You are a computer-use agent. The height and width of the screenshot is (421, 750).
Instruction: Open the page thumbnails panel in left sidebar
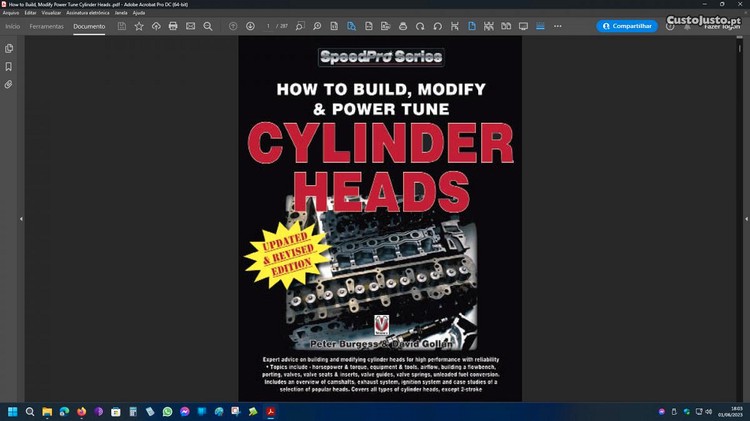tap(9, 48)
